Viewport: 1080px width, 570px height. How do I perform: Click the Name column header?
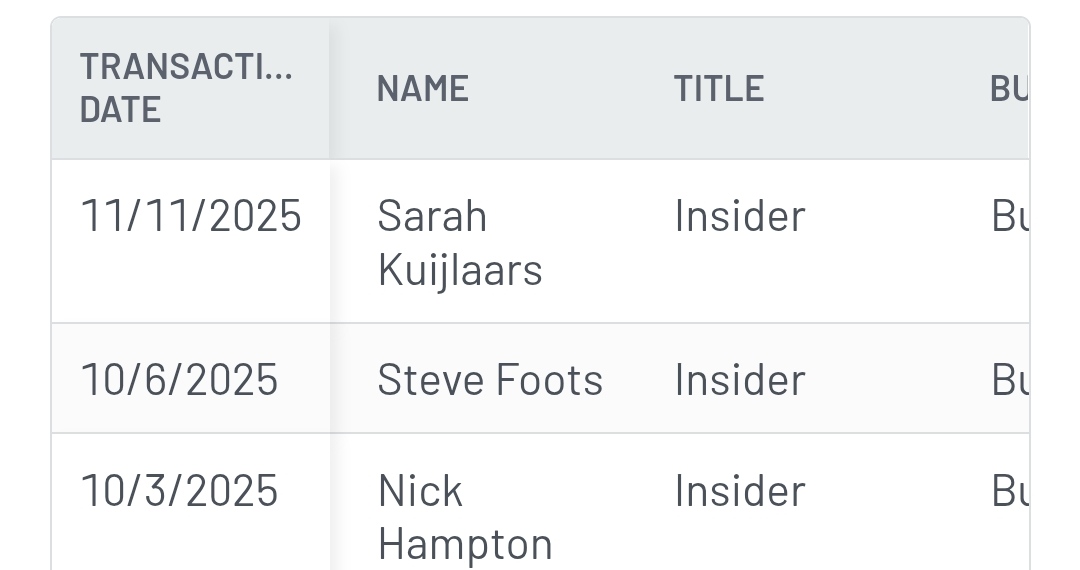(x=422, y=89)
